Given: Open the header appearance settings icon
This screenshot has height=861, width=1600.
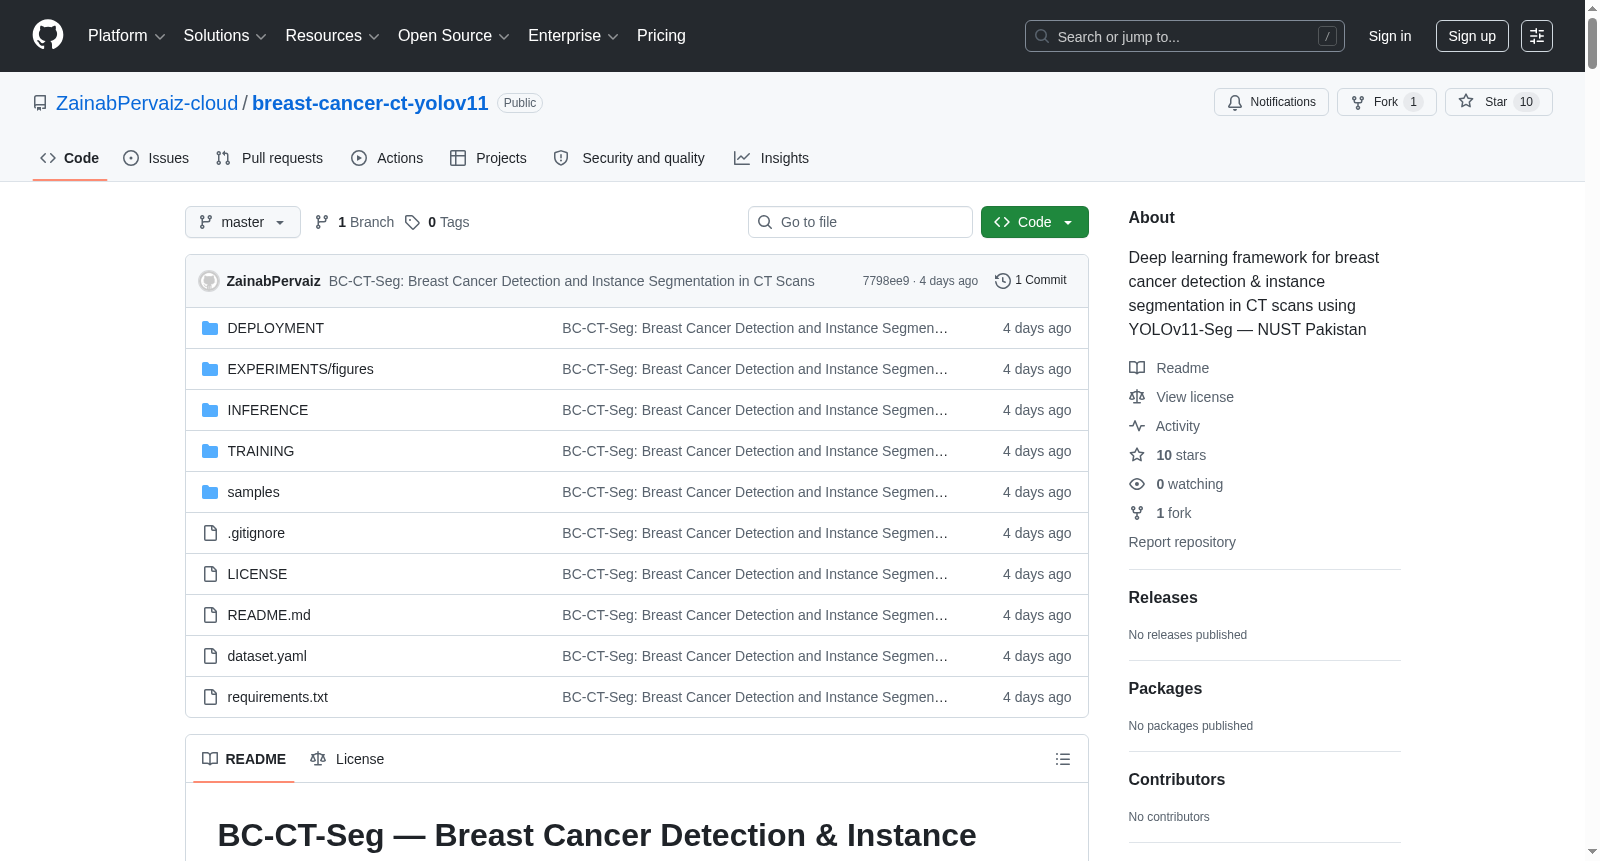Looking at the screenshot, I should (x=1537, y=36).
